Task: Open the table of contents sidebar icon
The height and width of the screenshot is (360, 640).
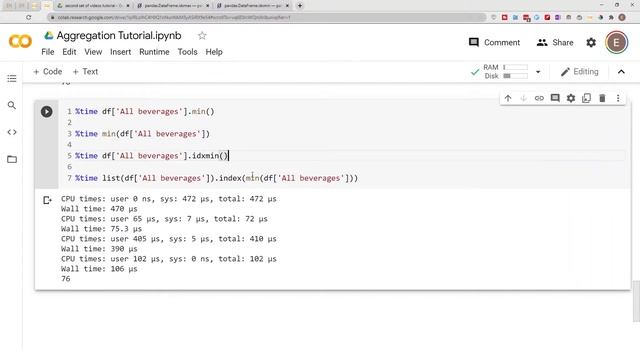Action: (x=12, y=78)
